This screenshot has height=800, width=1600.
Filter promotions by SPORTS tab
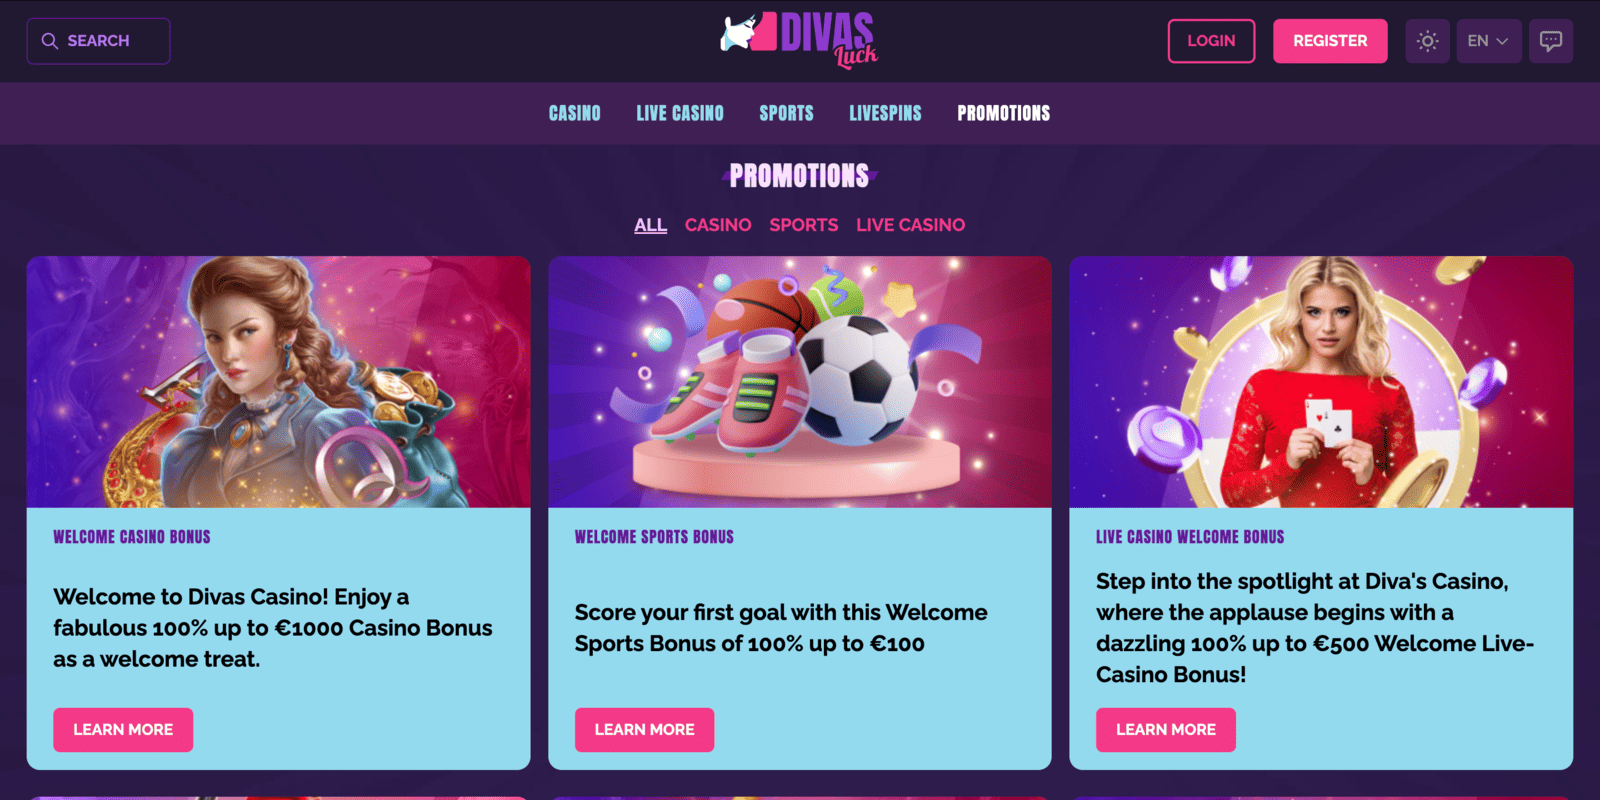pyautogui.click(x=804, y=225)
